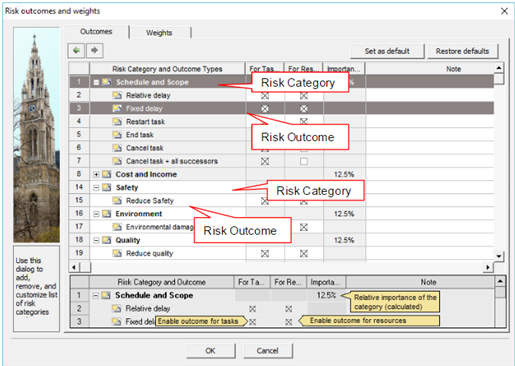This screenshot has width=515, height=366.
Task: Toggle For Resources checkbox of Restart task row
Action: 304,121
